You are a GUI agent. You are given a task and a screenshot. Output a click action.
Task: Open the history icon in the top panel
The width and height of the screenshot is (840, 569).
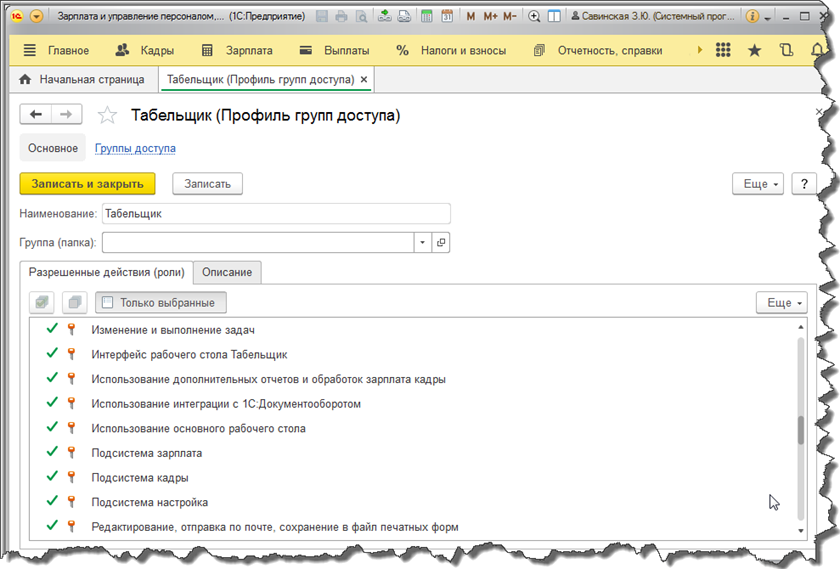click(786, 51)
